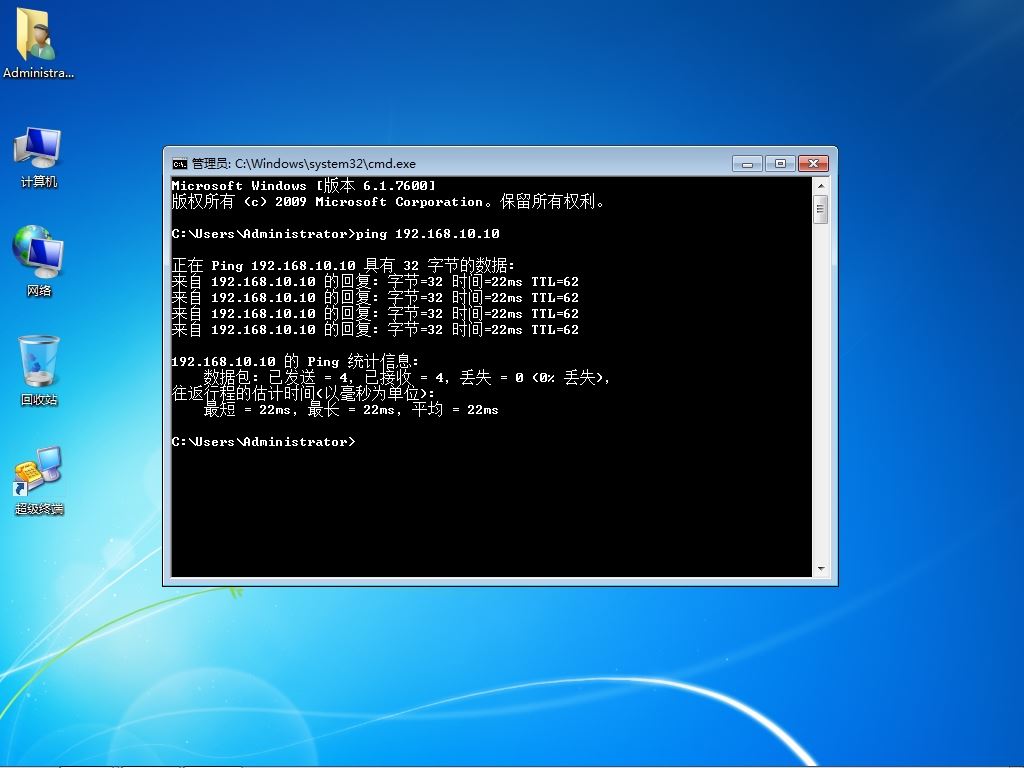1024x768 pixels.
Task: Open the 计算机 desktop icon
Action: (x=39, y=157)
